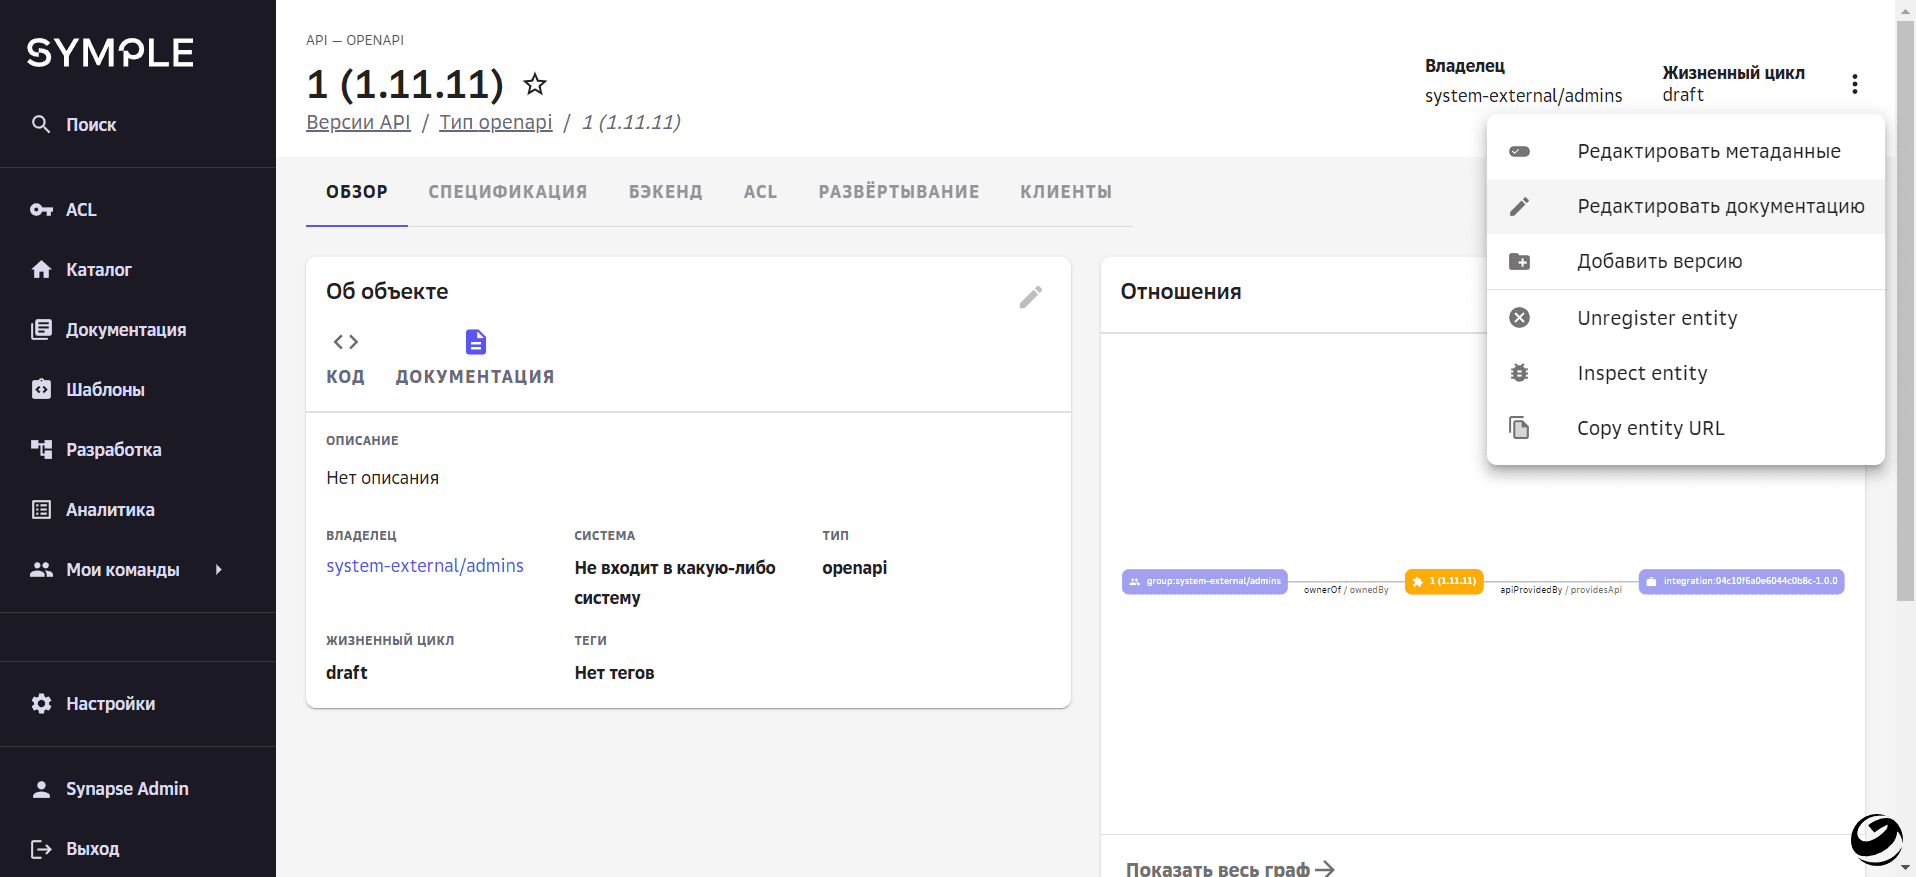1916x877 pixels.
Task: Select Inspect entity menu item
Action: point(1686,373)
